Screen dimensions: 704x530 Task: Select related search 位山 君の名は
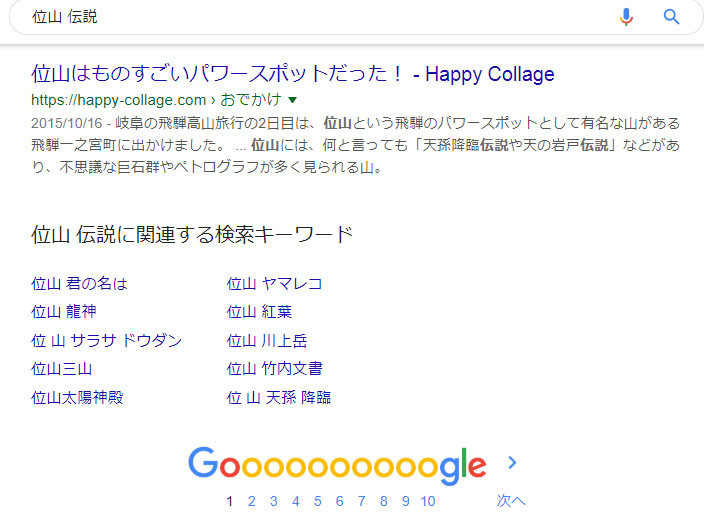(79, 283)
